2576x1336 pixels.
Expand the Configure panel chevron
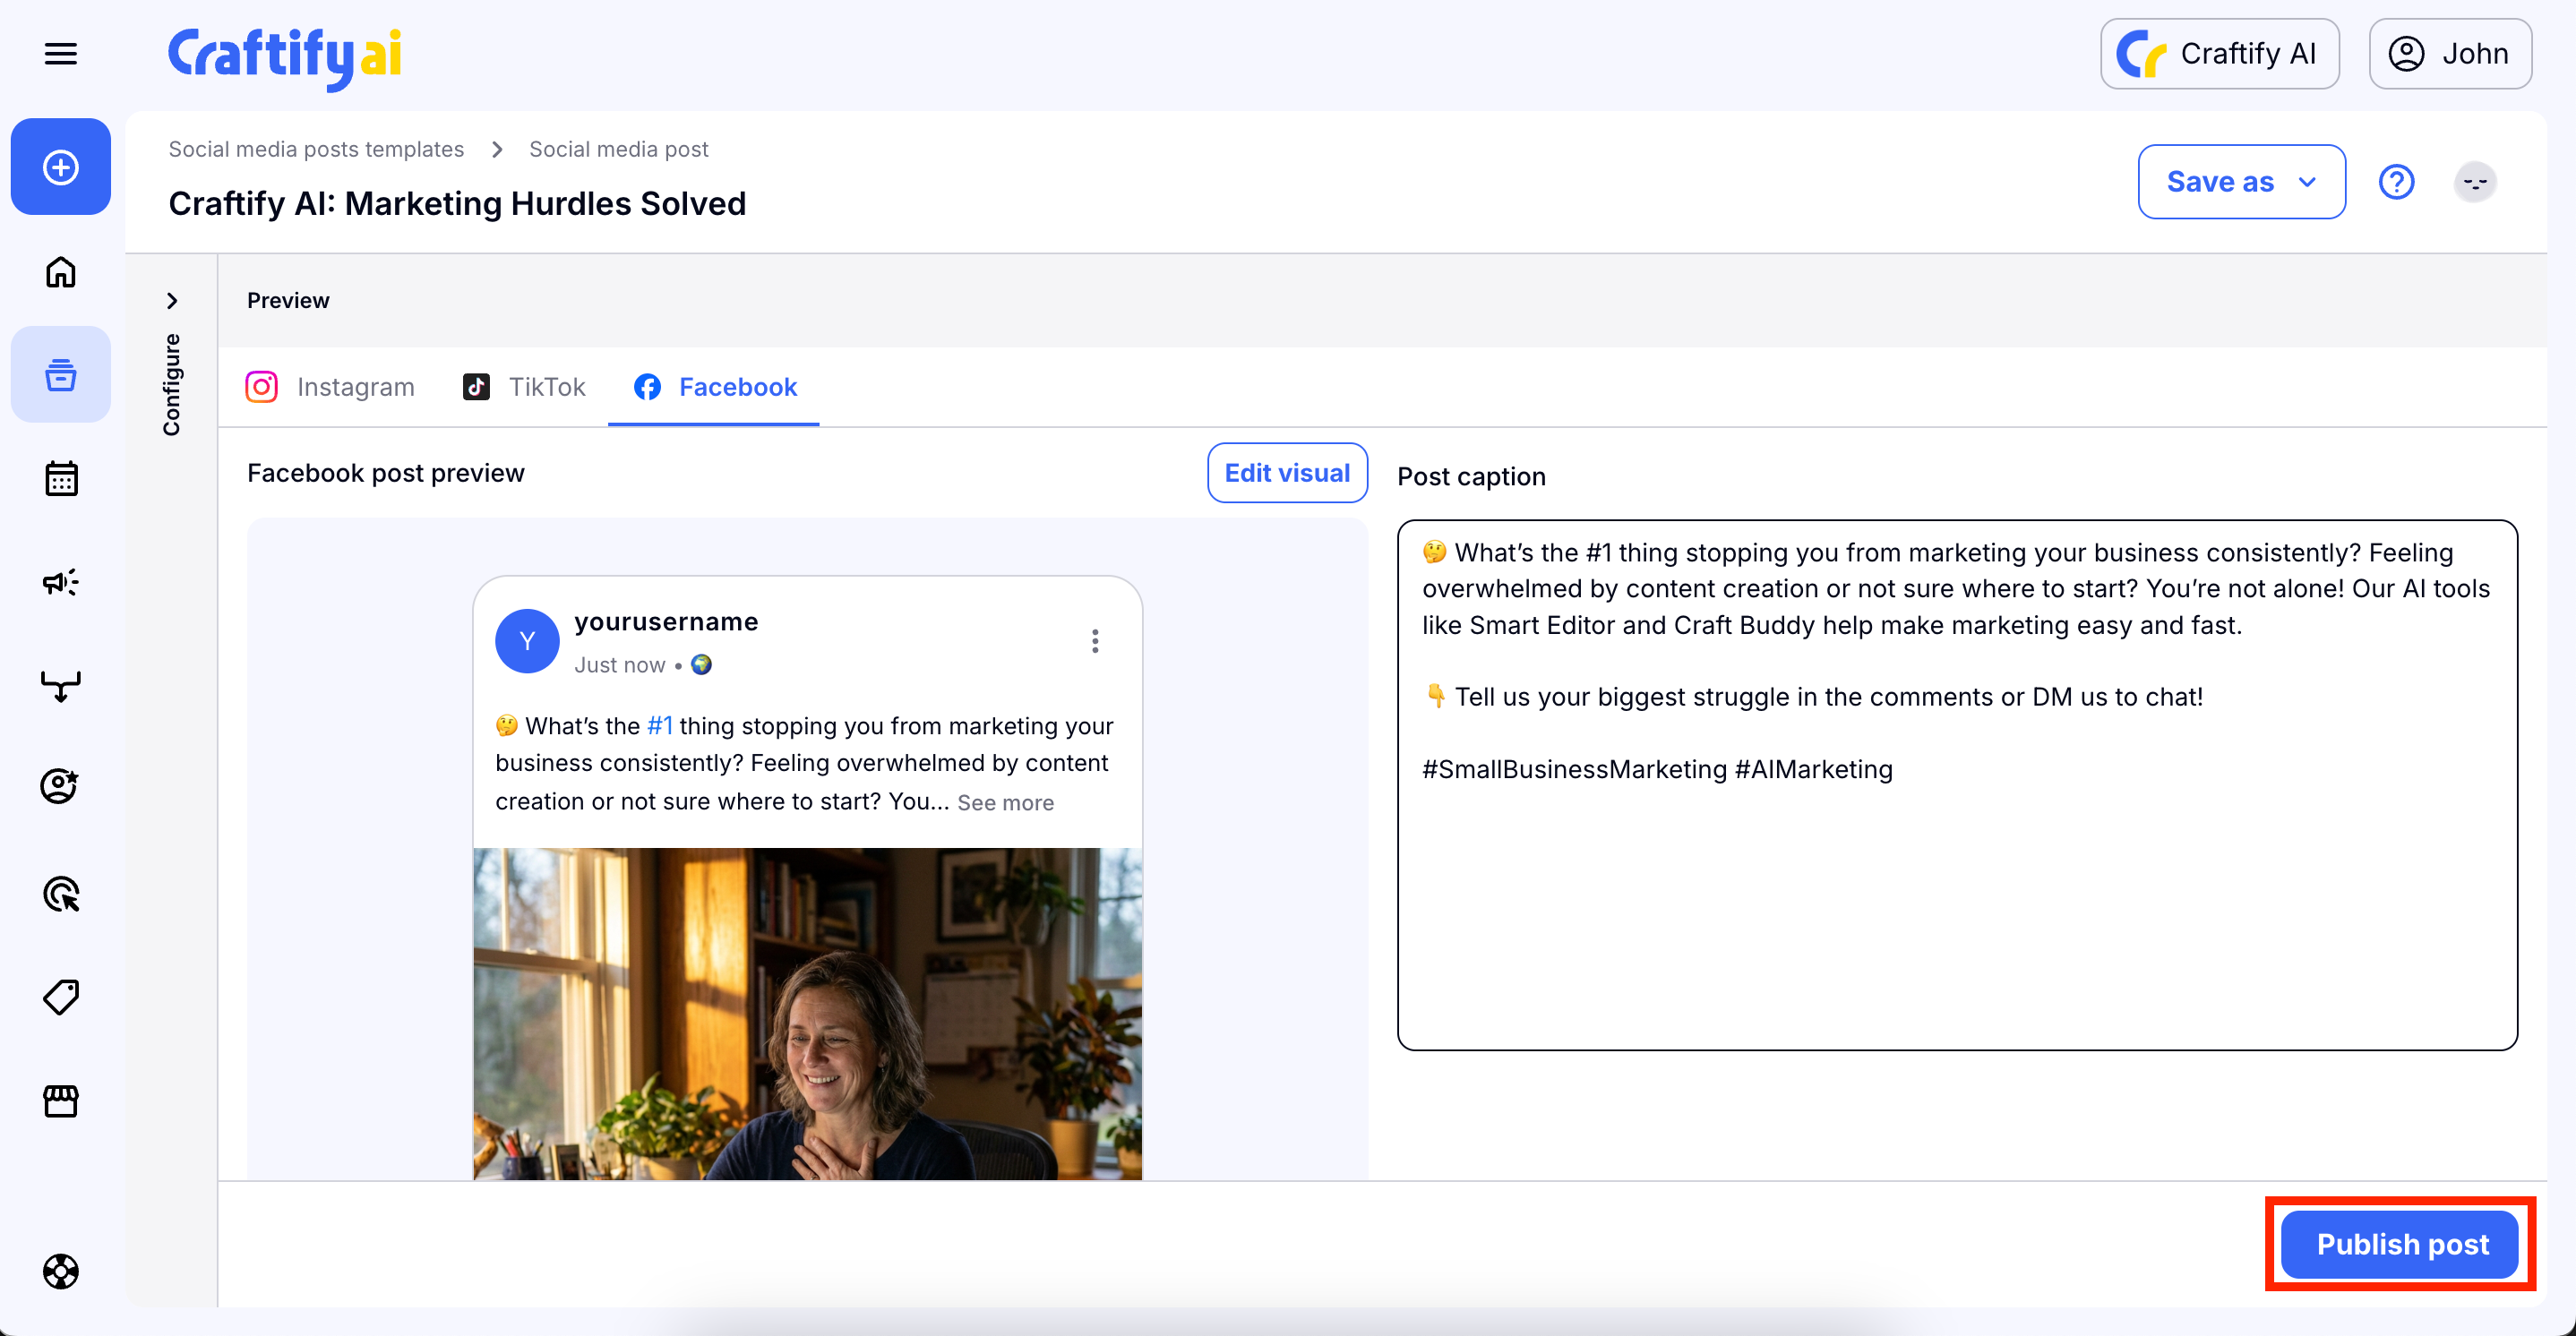172,301
